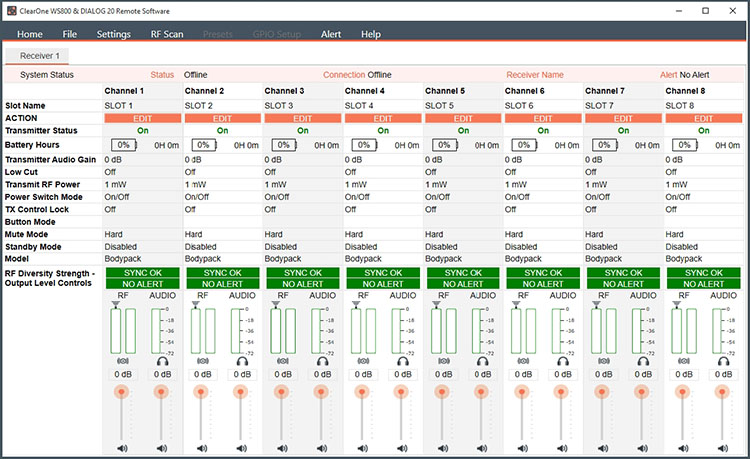Toggle Channel 1 Transmitter Status On
Screen dimensions: 750x459
[x=142, y=130]
